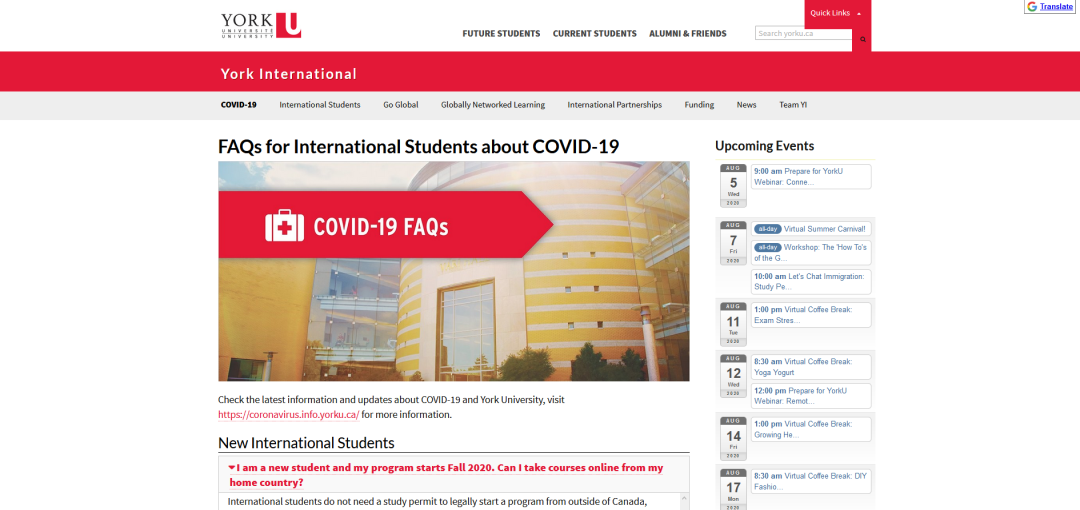Open the Workshop: The 'How To's event
Viewport: 1080px width, 510px height.
[811, 253]
